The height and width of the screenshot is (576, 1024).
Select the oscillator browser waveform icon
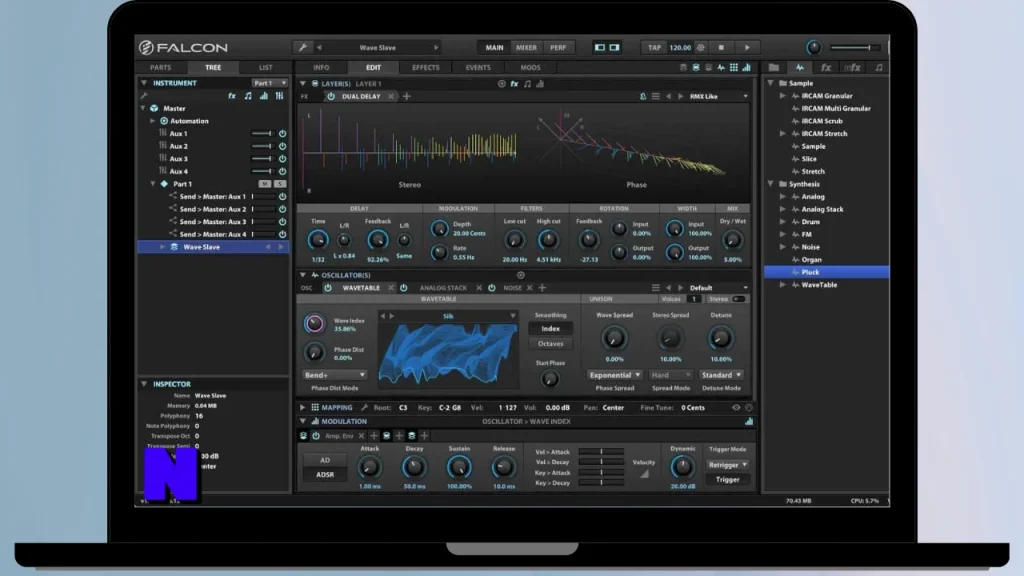(800, 67)
